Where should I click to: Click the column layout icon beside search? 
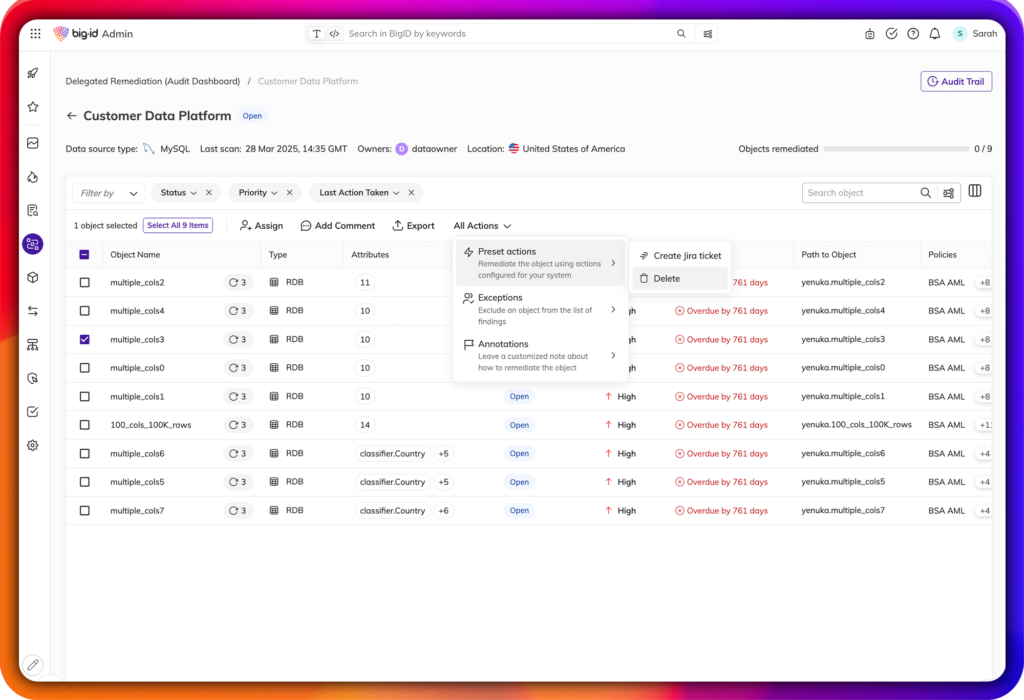point(974,192)
